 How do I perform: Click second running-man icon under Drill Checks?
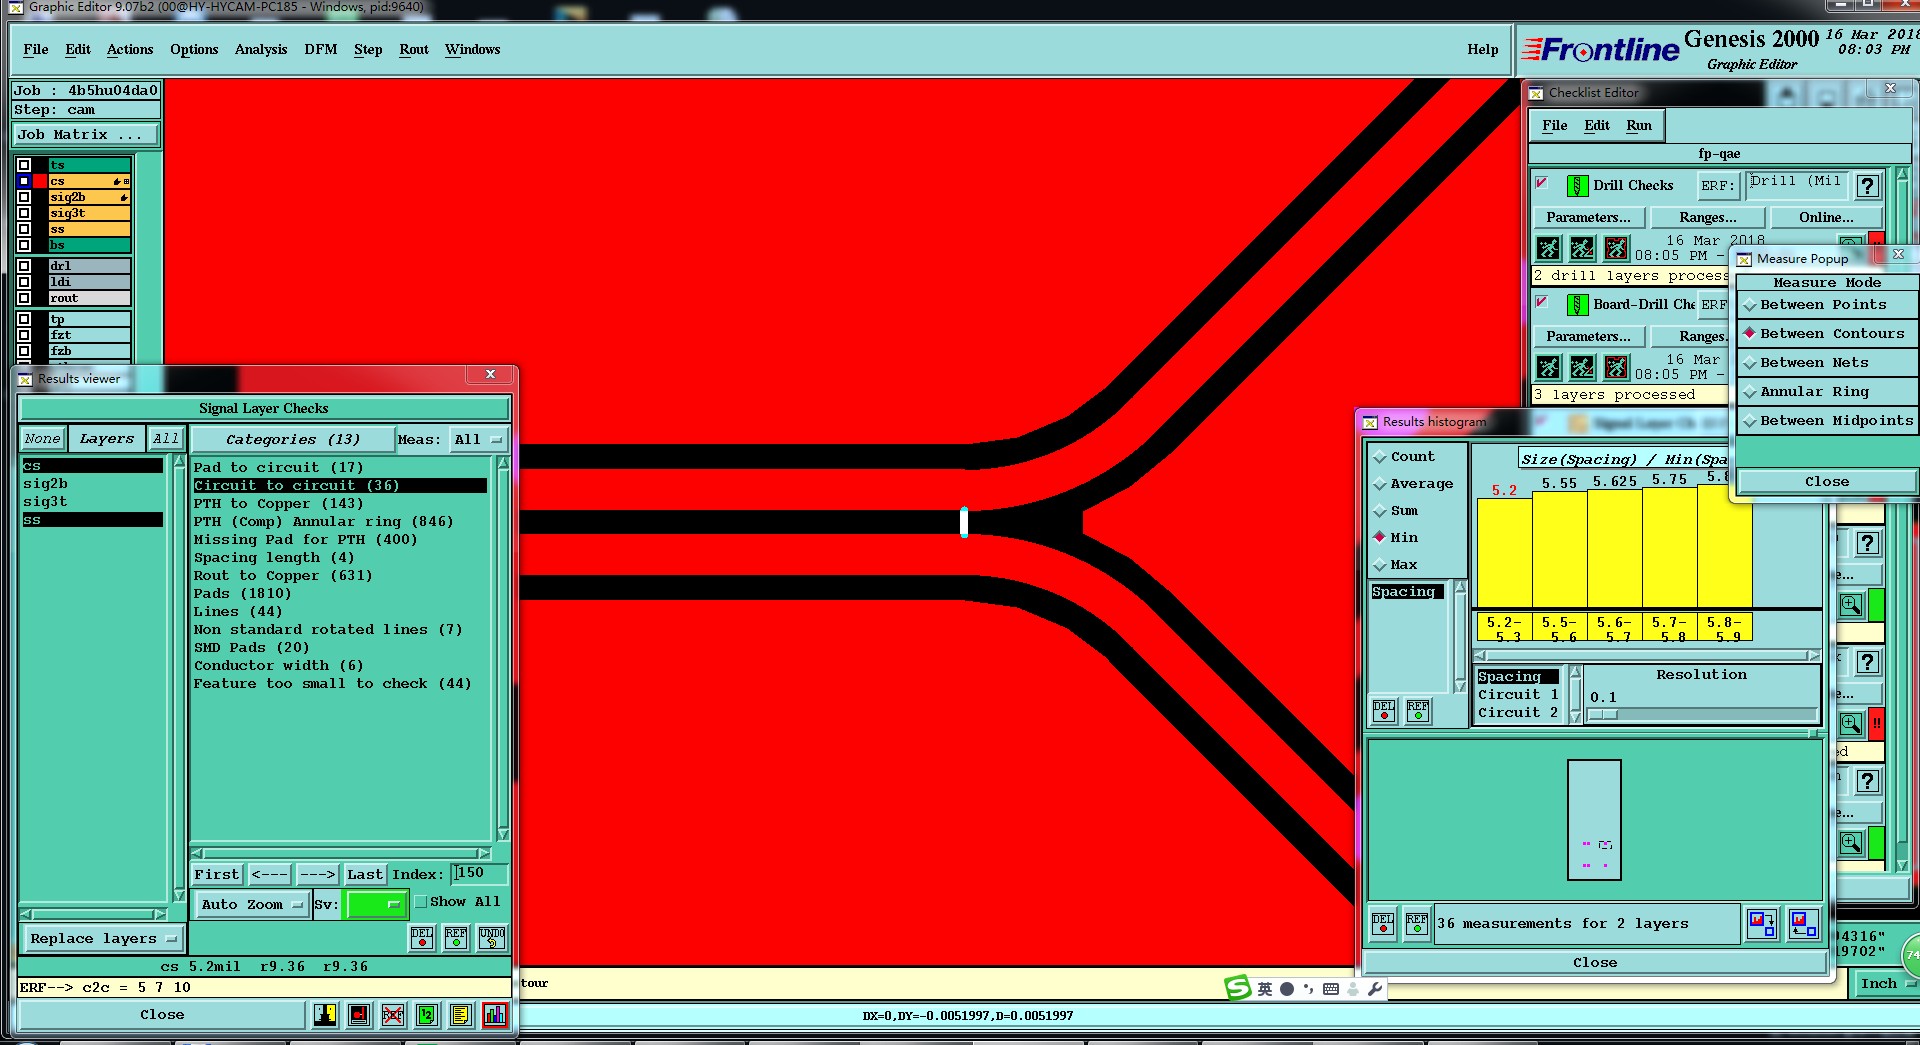[x=1582, y=248]
